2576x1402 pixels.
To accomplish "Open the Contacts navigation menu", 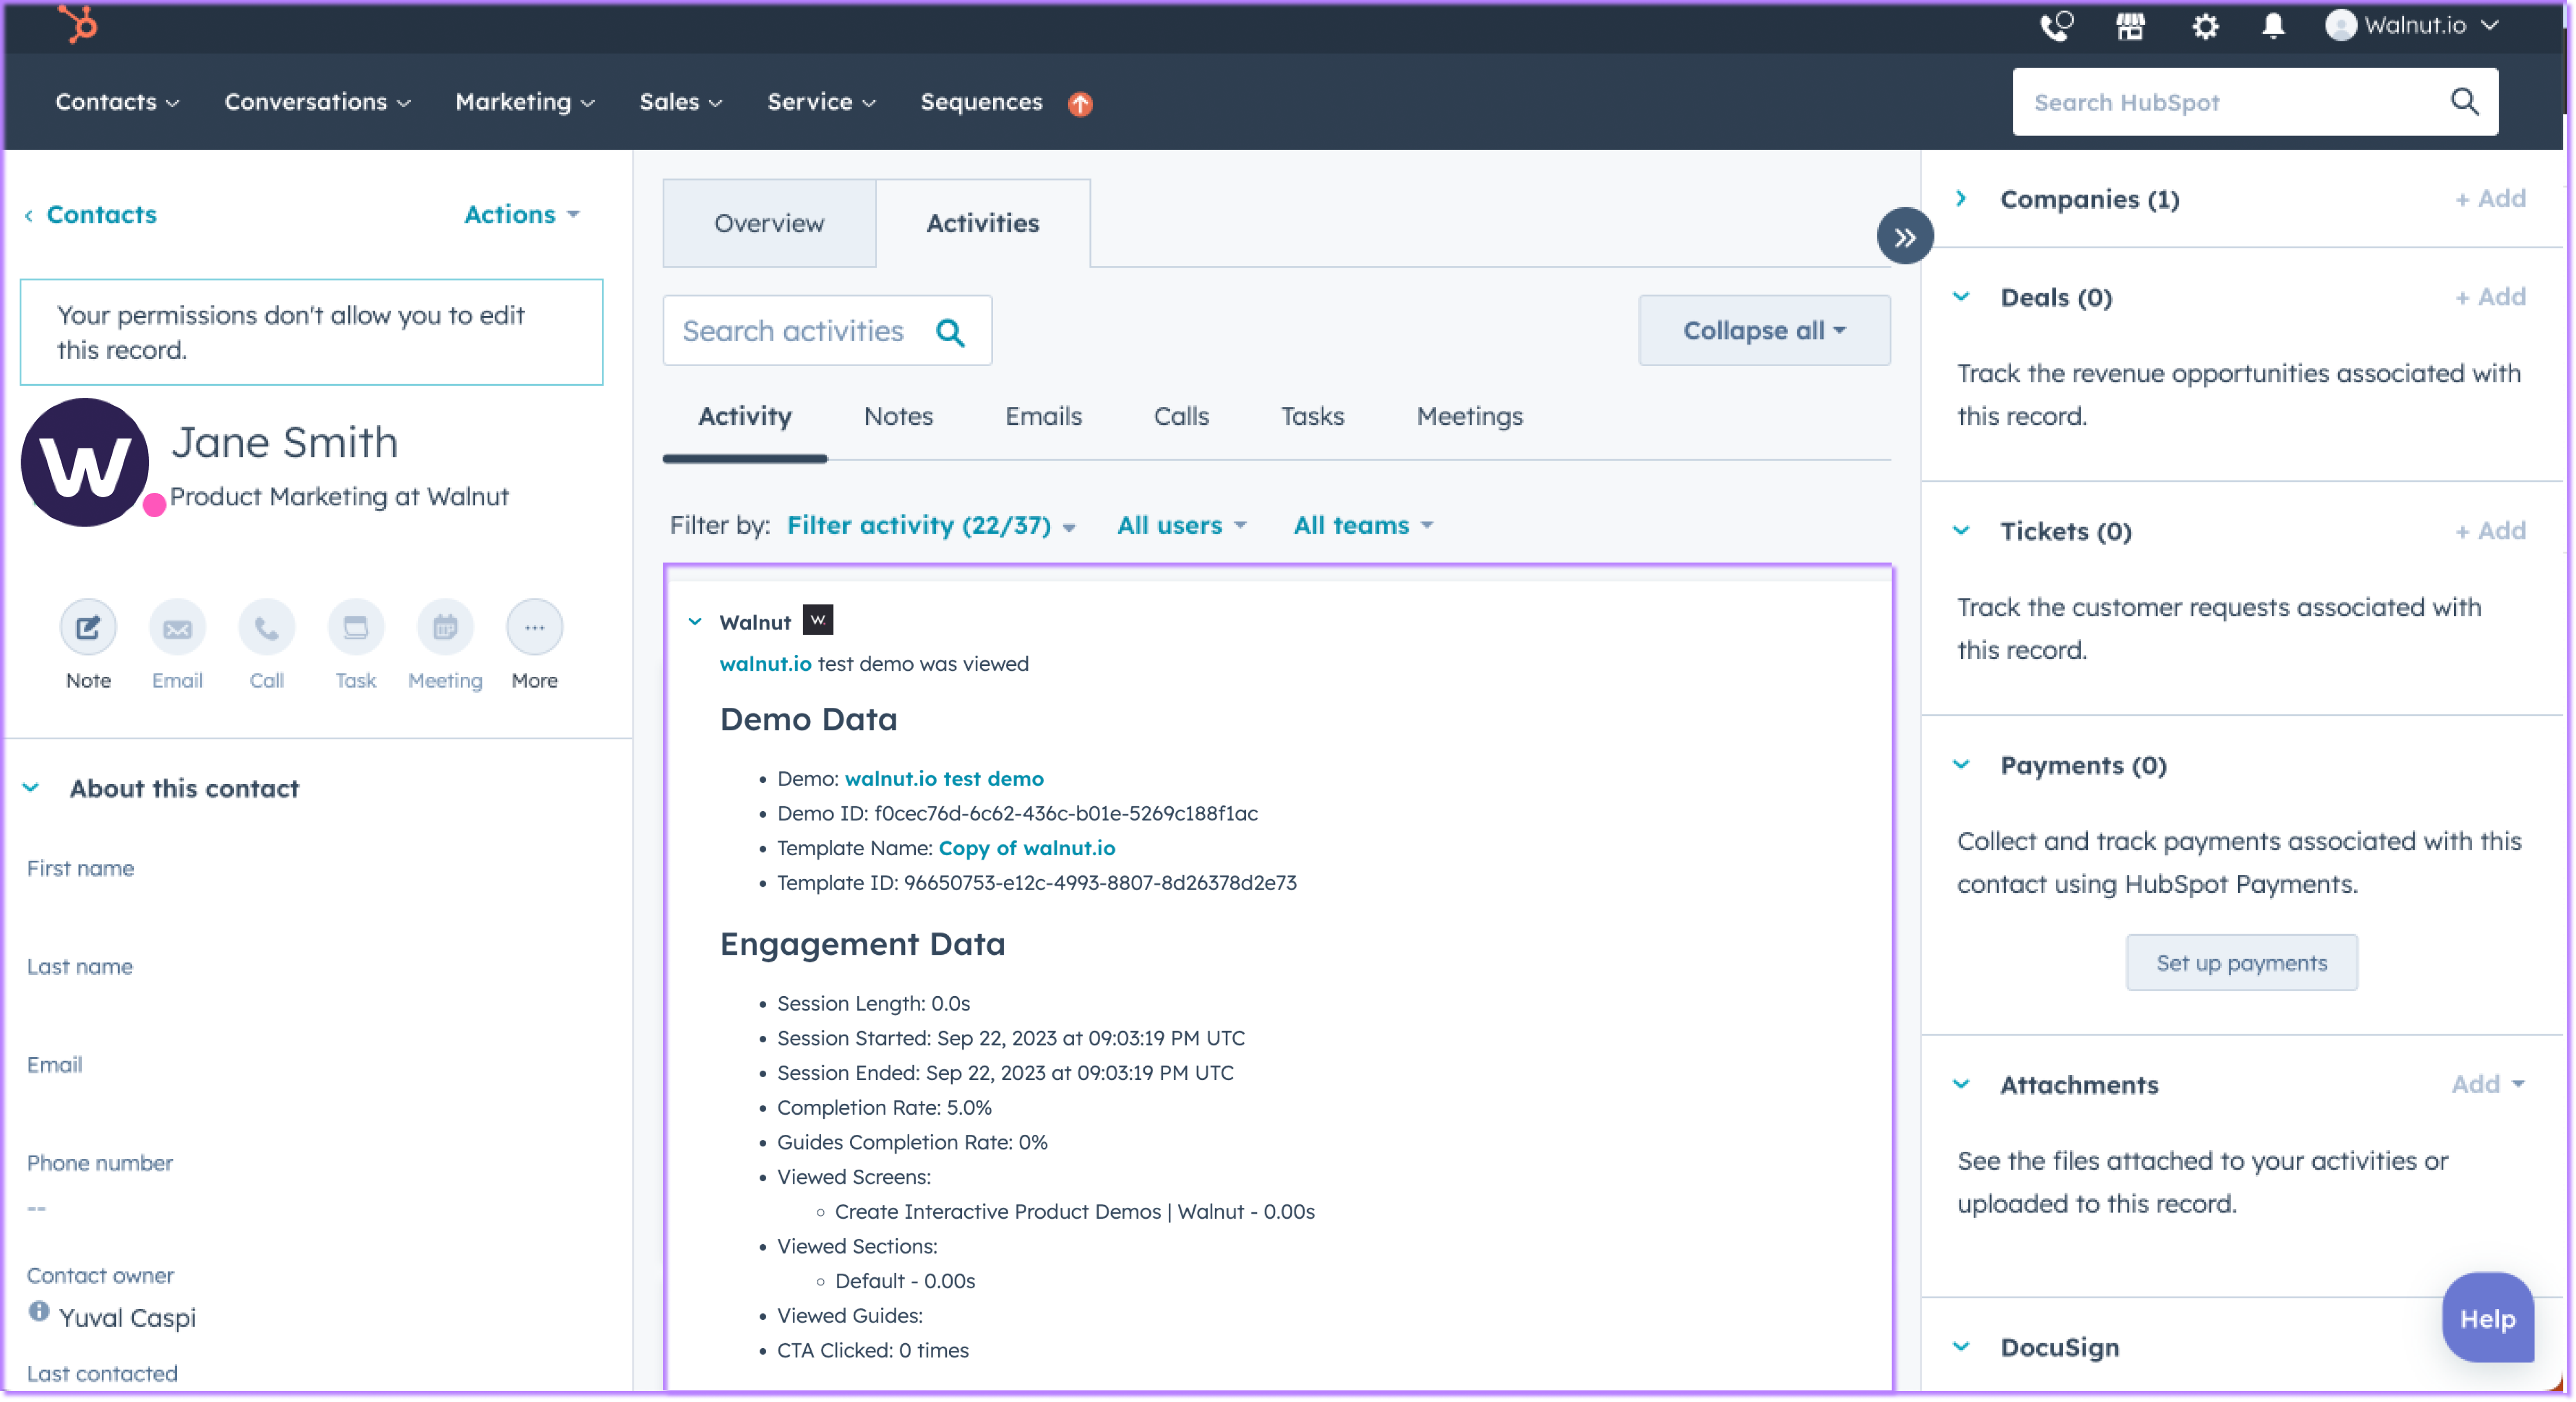I will 117,102.
